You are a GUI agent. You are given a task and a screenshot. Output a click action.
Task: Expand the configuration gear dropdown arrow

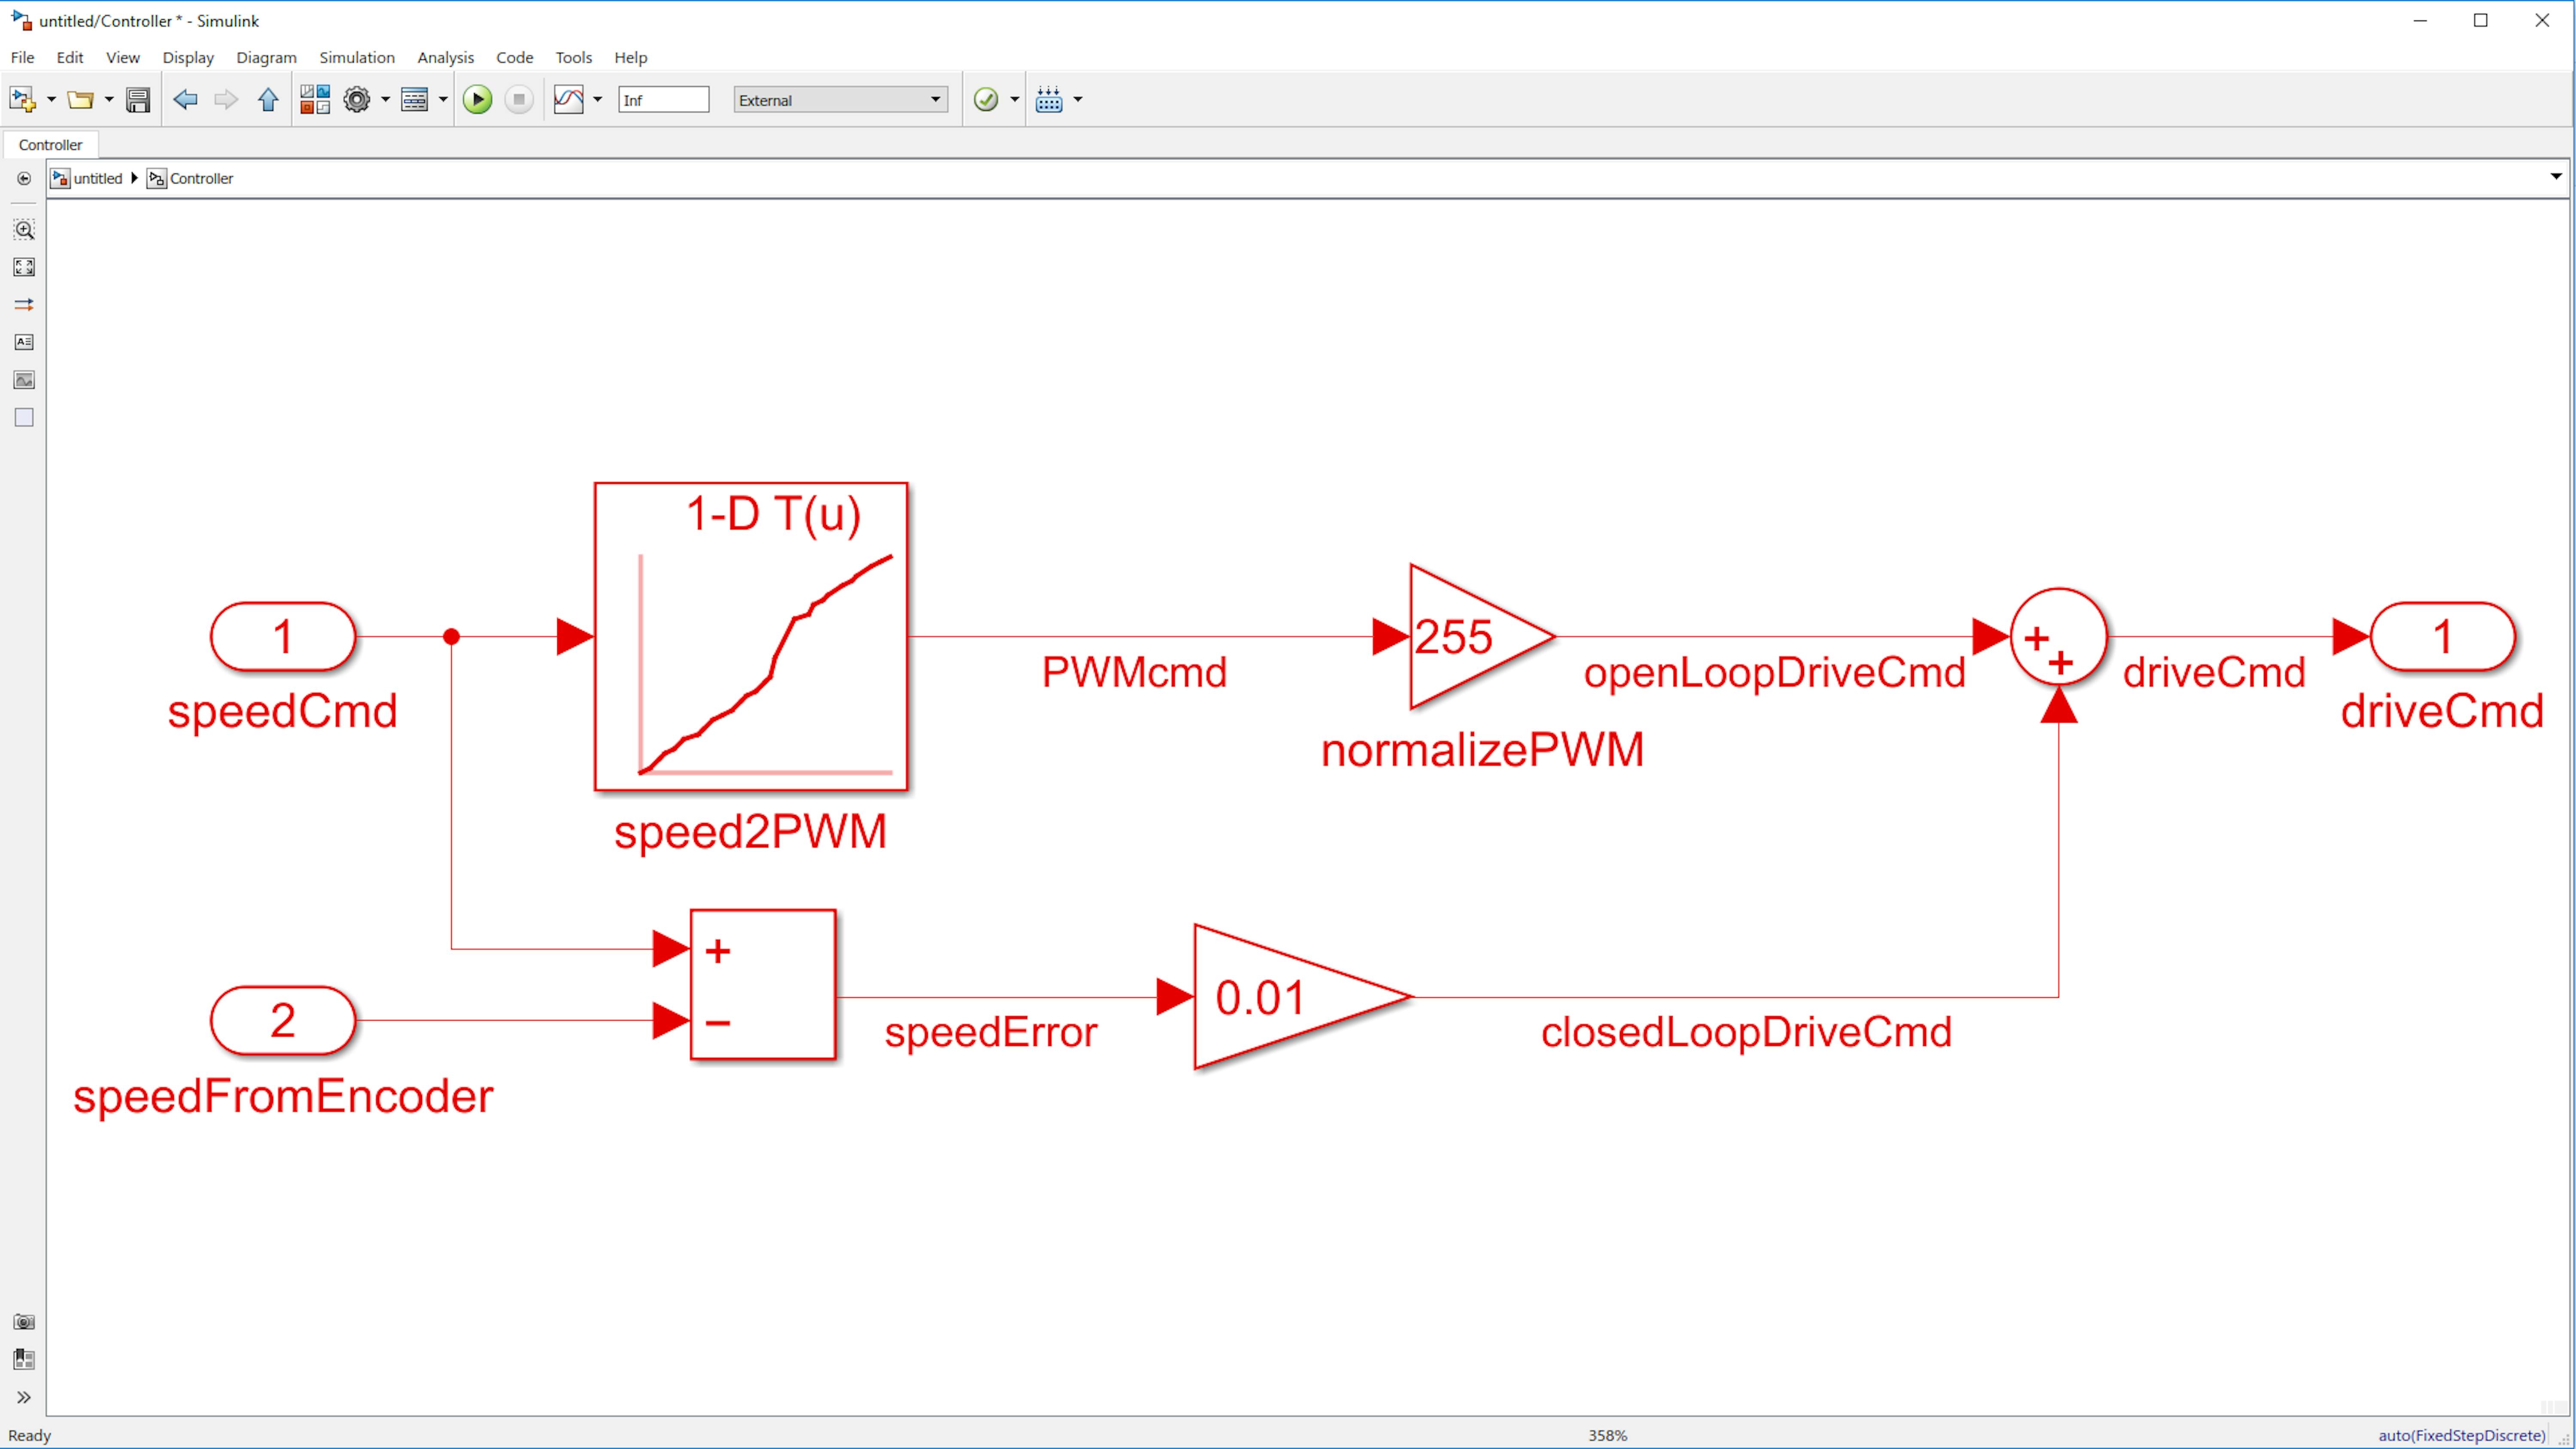coord(385,99)
